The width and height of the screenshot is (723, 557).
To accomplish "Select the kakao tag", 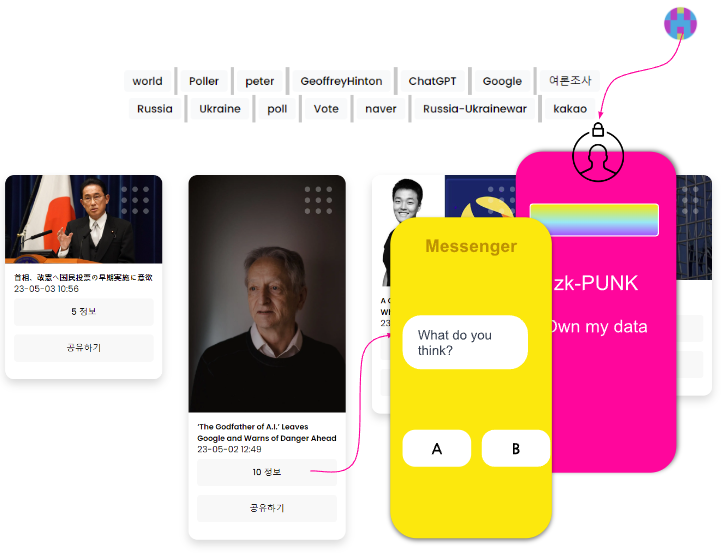I will [x=570, y=109].
